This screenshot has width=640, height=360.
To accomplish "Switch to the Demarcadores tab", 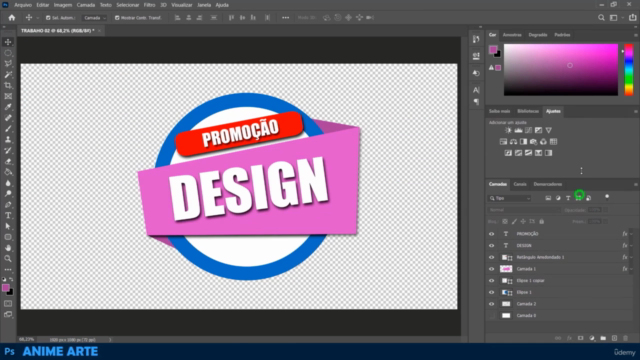I will [548, 184].
